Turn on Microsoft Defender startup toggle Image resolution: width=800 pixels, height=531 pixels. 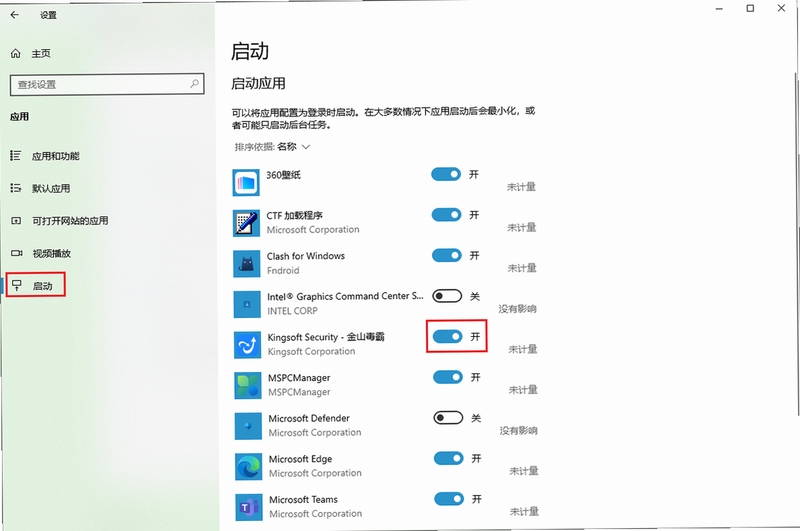(x=448, y=418)
